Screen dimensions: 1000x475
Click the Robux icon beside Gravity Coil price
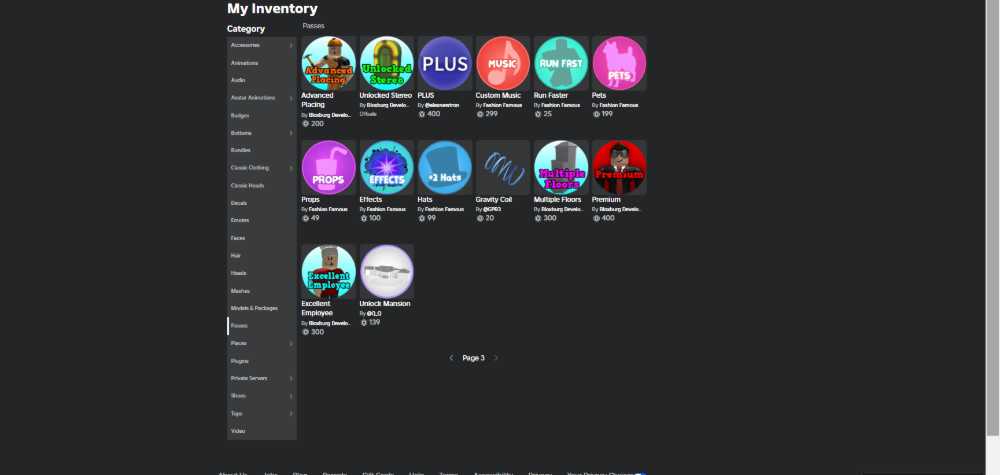[x=480, y=218]
